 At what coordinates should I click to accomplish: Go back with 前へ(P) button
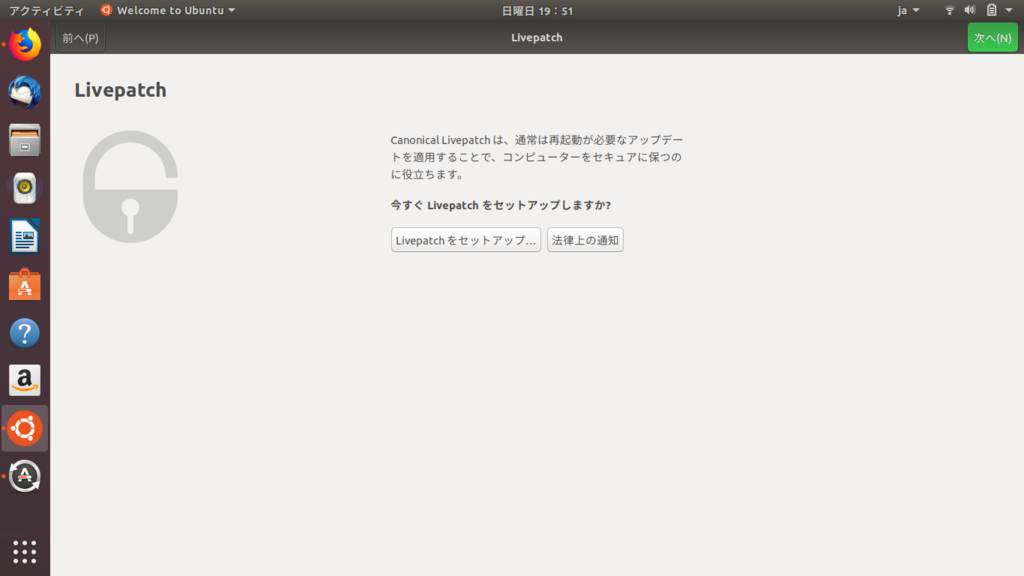point(80,38)
